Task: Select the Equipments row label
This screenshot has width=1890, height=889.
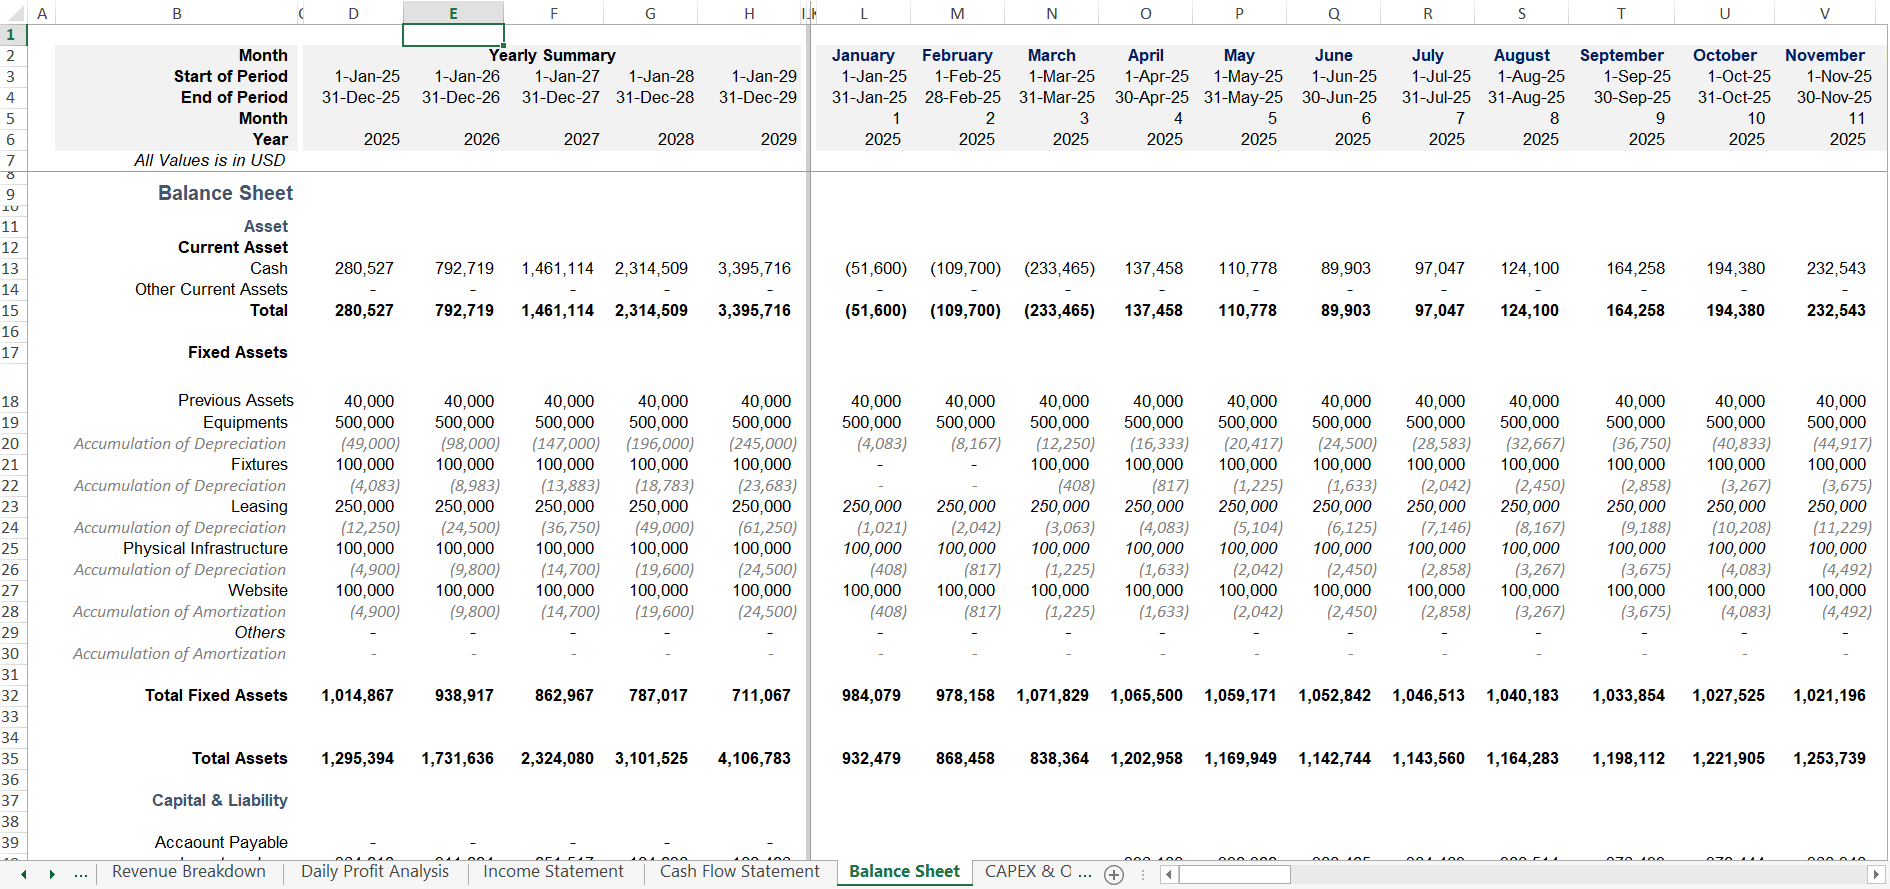Action: pyautogui.click(x=245, y=422)
